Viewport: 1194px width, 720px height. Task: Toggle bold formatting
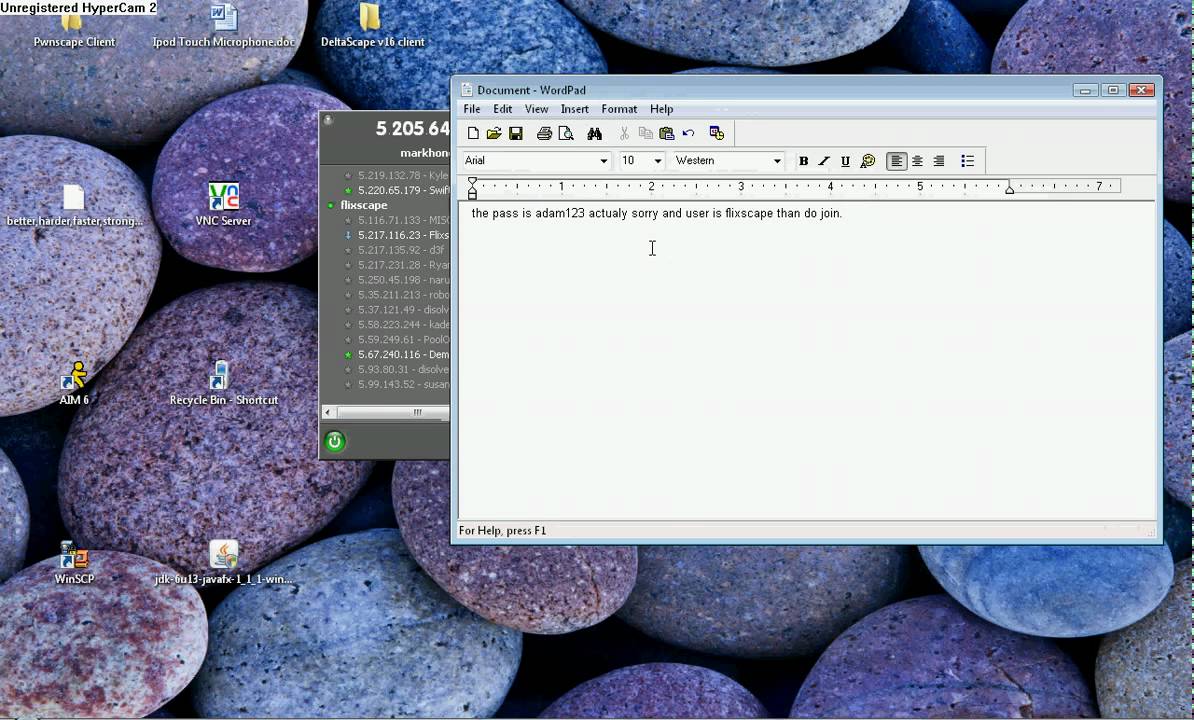803,161
